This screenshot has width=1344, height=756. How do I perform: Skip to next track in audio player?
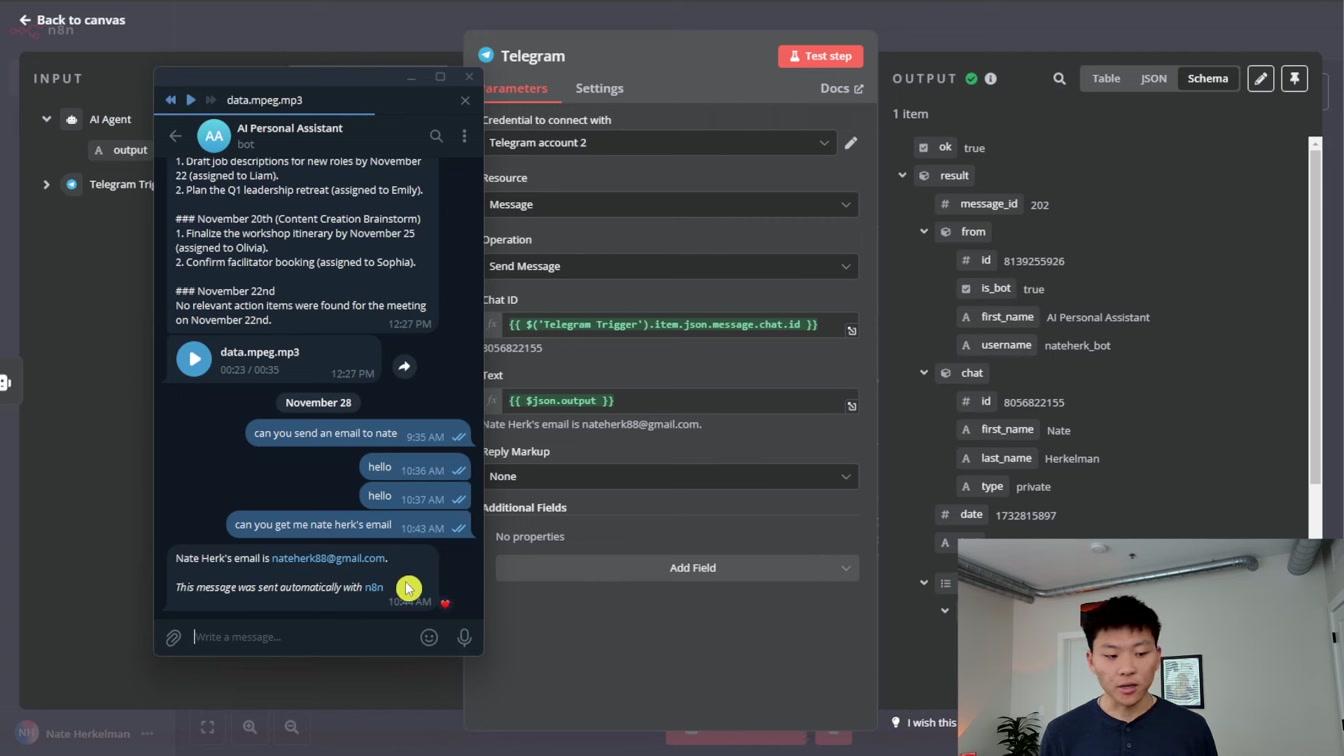pos(210,100)
